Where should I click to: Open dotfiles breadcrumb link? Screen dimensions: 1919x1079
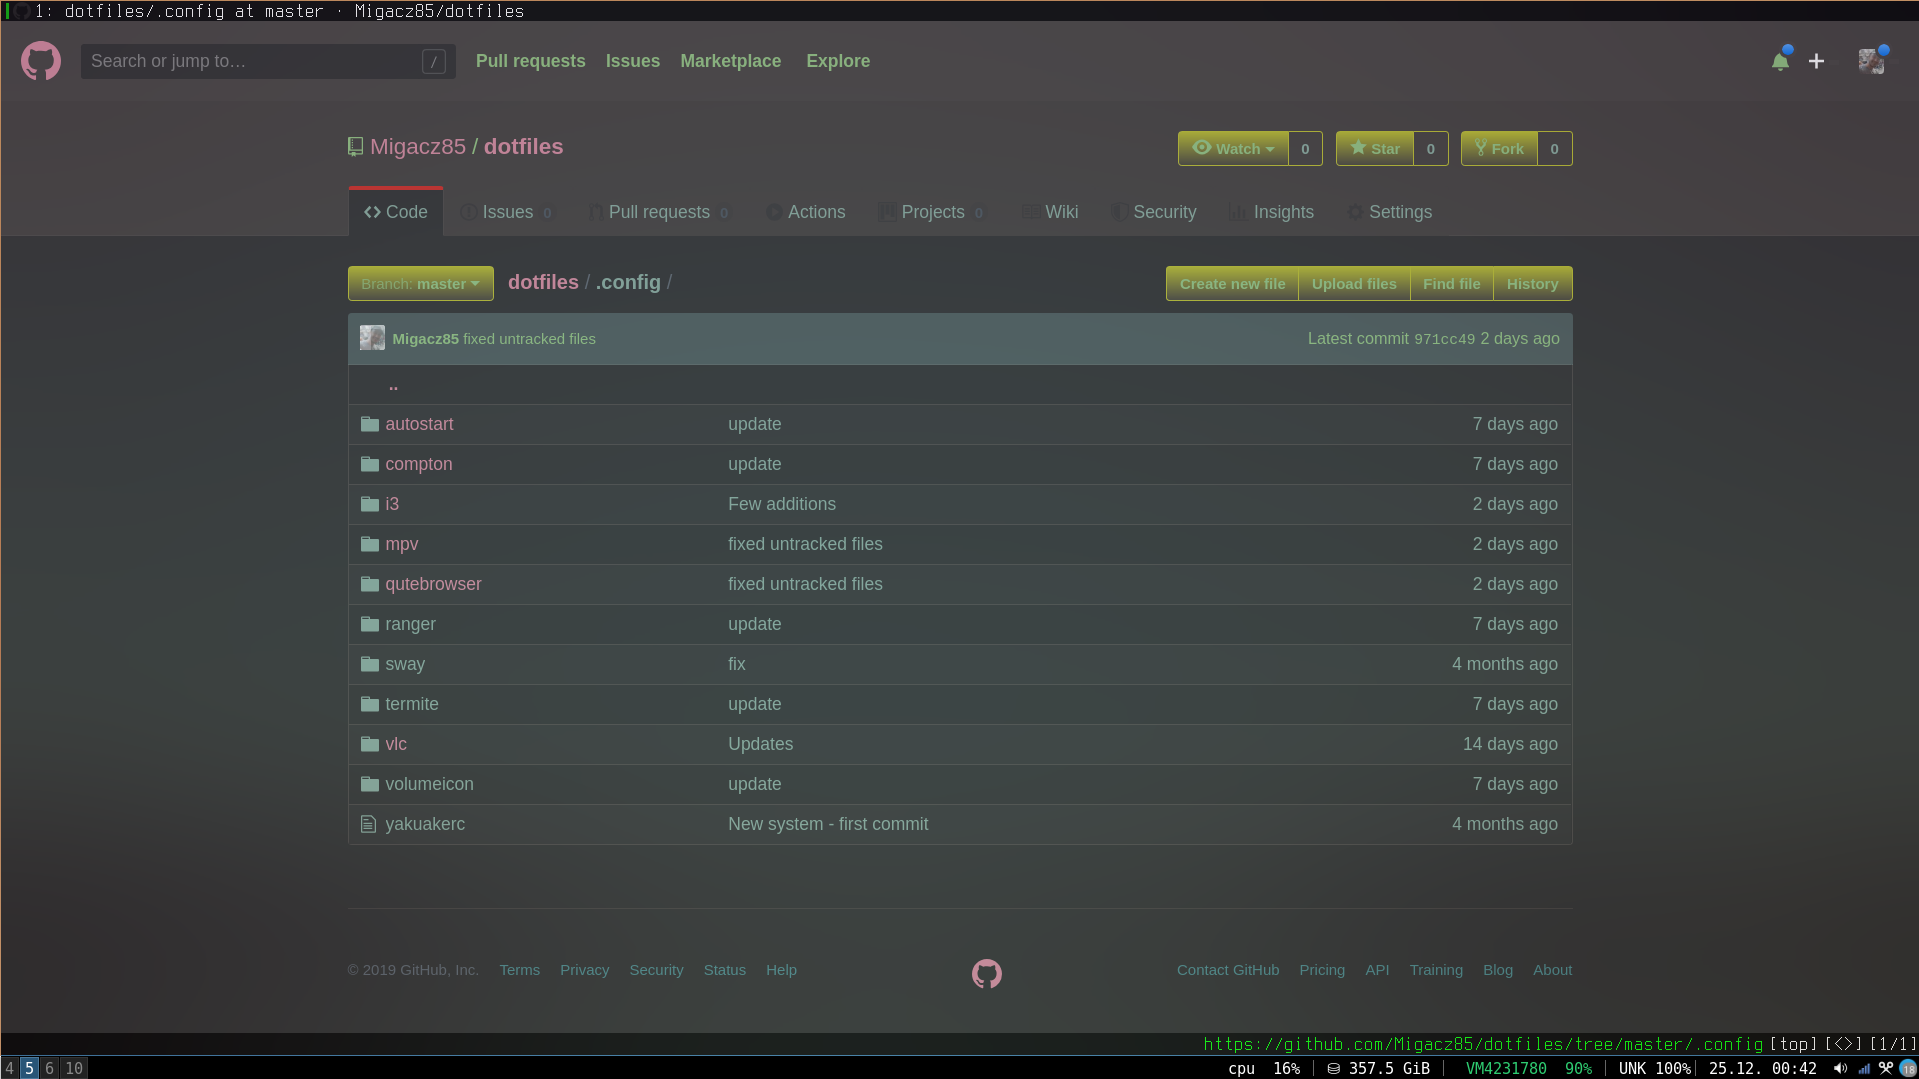543,282
